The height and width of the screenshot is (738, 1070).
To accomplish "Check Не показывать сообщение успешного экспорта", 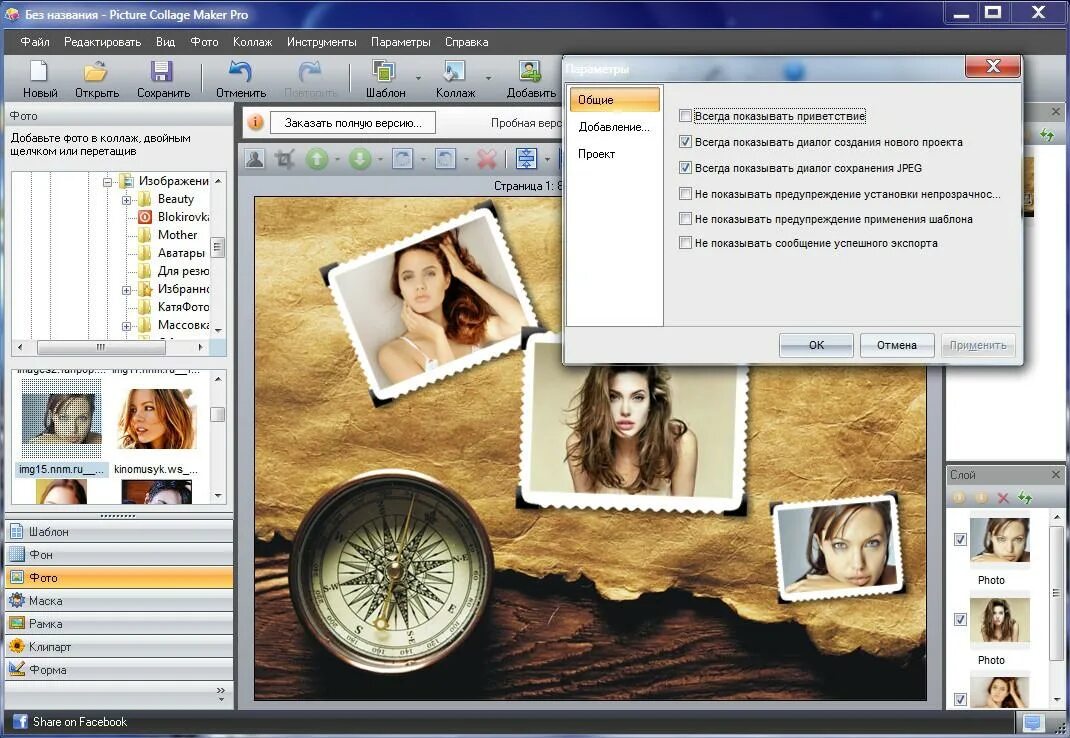I will (x=685, y=243).
